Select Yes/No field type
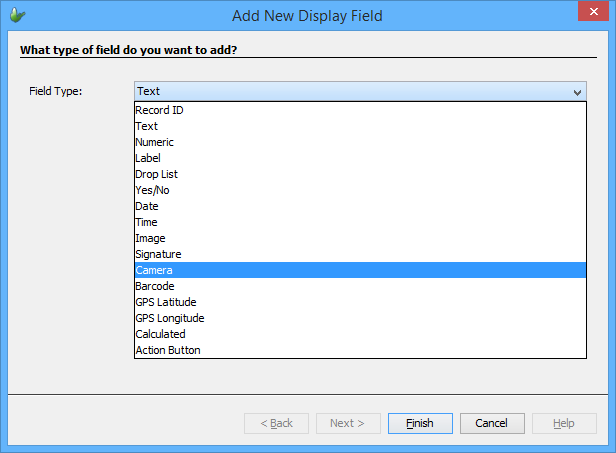 coord(152,190)
